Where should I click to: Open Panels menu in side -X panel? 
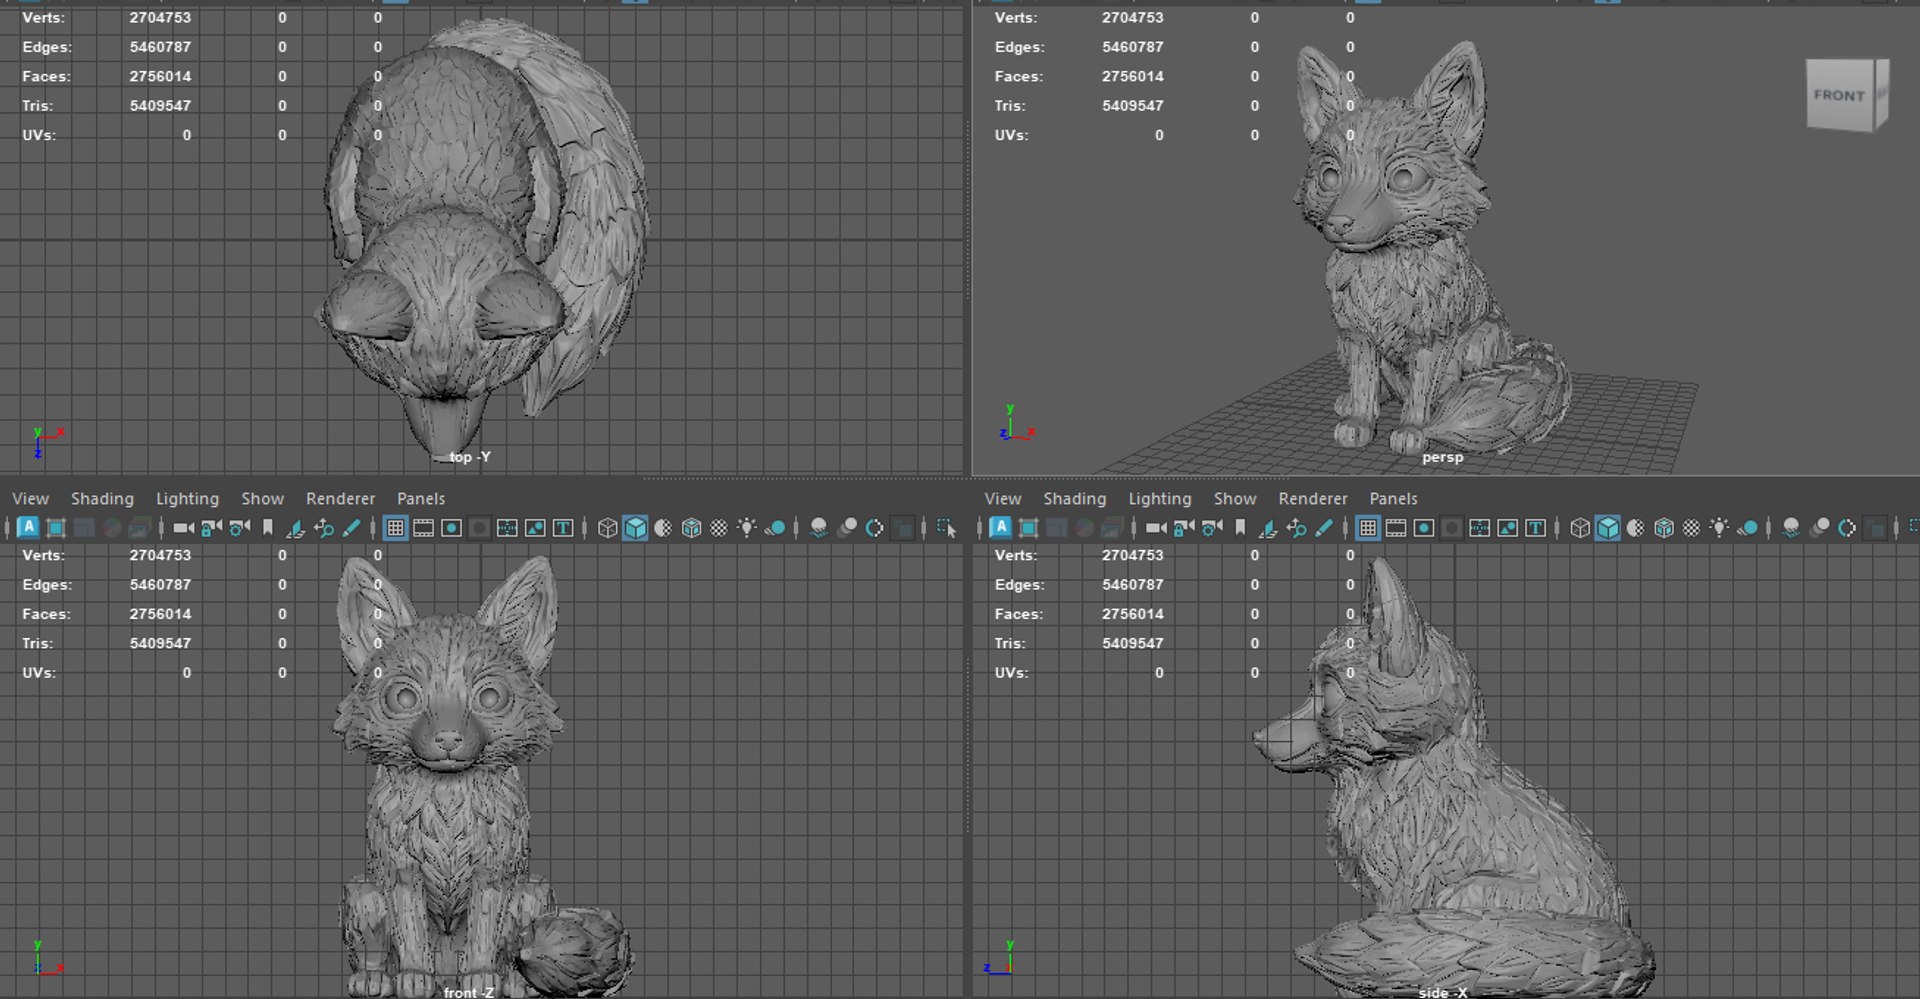(x=1393, y=498)
